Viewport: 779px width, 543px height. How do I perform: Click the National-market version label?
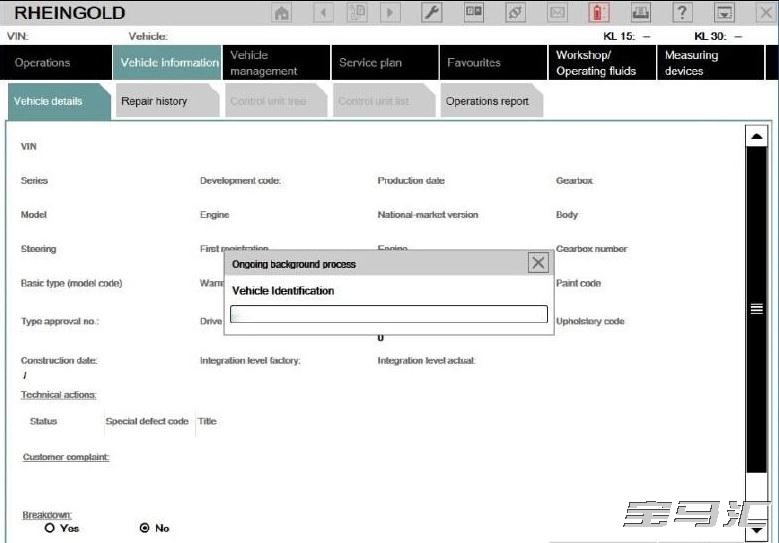pyautogui.click(x=428, y=215)
